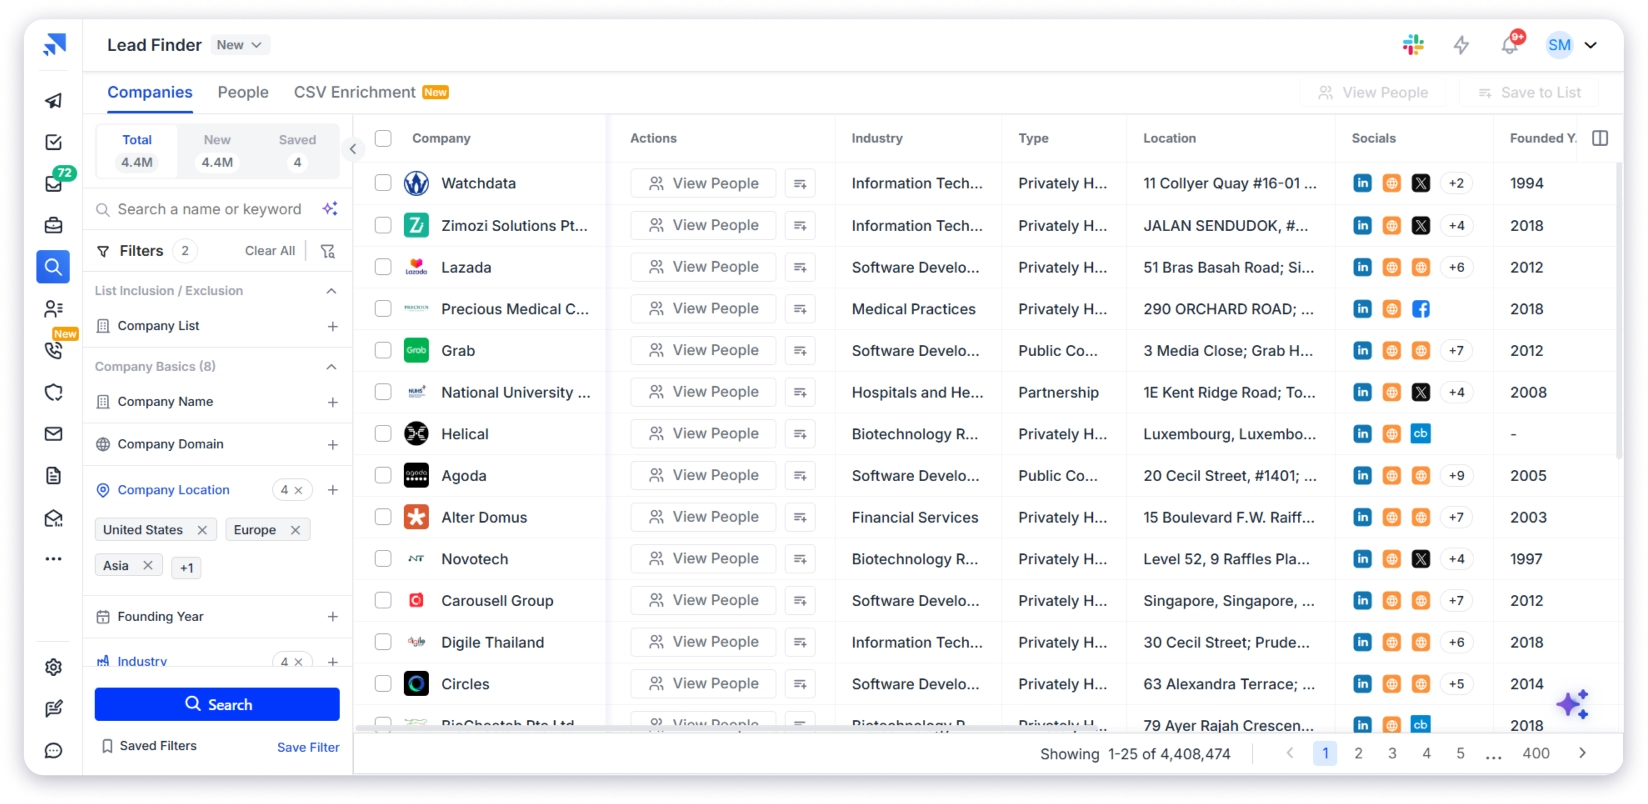Check the Agoda row checkbox
1648x804 pixels.
pyautogui.click(x=383, y=475)
